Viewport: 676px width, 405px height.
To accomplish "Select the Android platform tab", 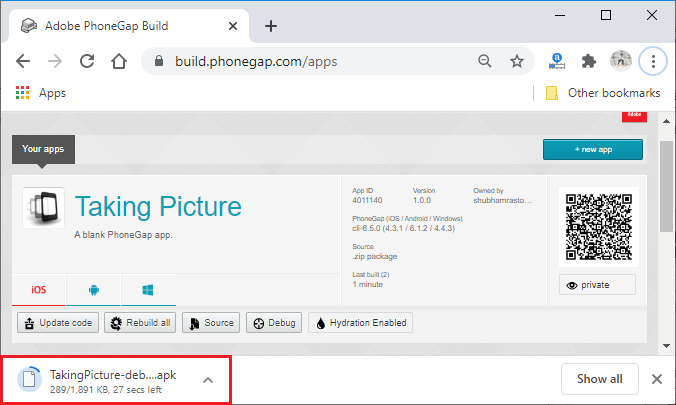I will (x=94, y=290).
